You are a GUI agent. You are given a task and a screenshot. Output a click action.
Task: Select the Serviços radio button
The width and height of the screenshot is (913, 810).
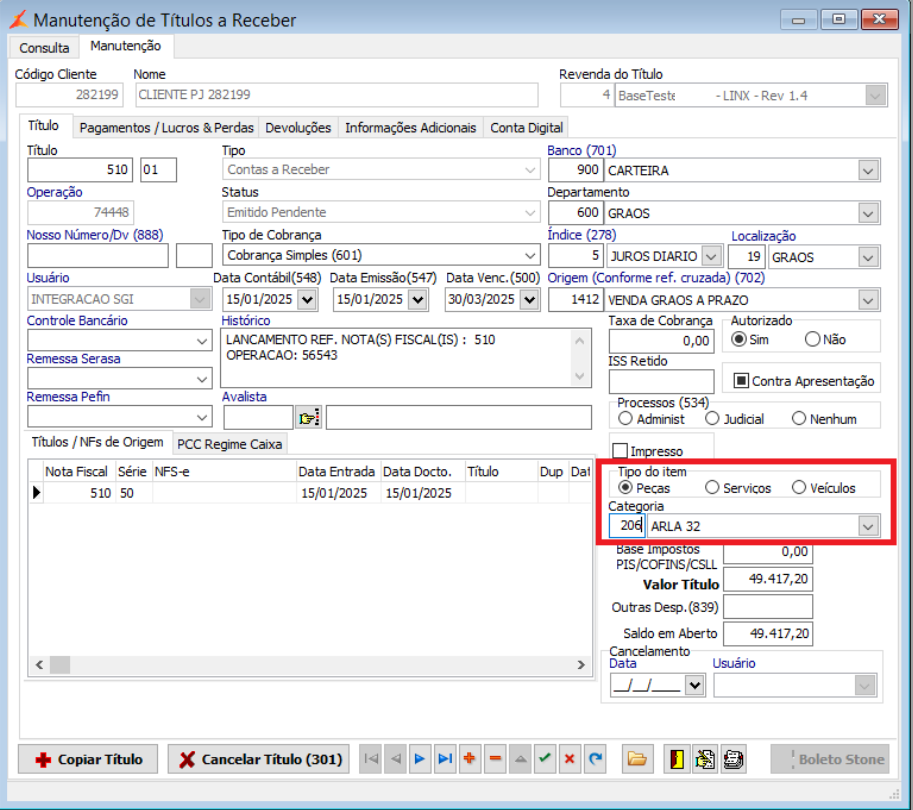tap(713, 488)
